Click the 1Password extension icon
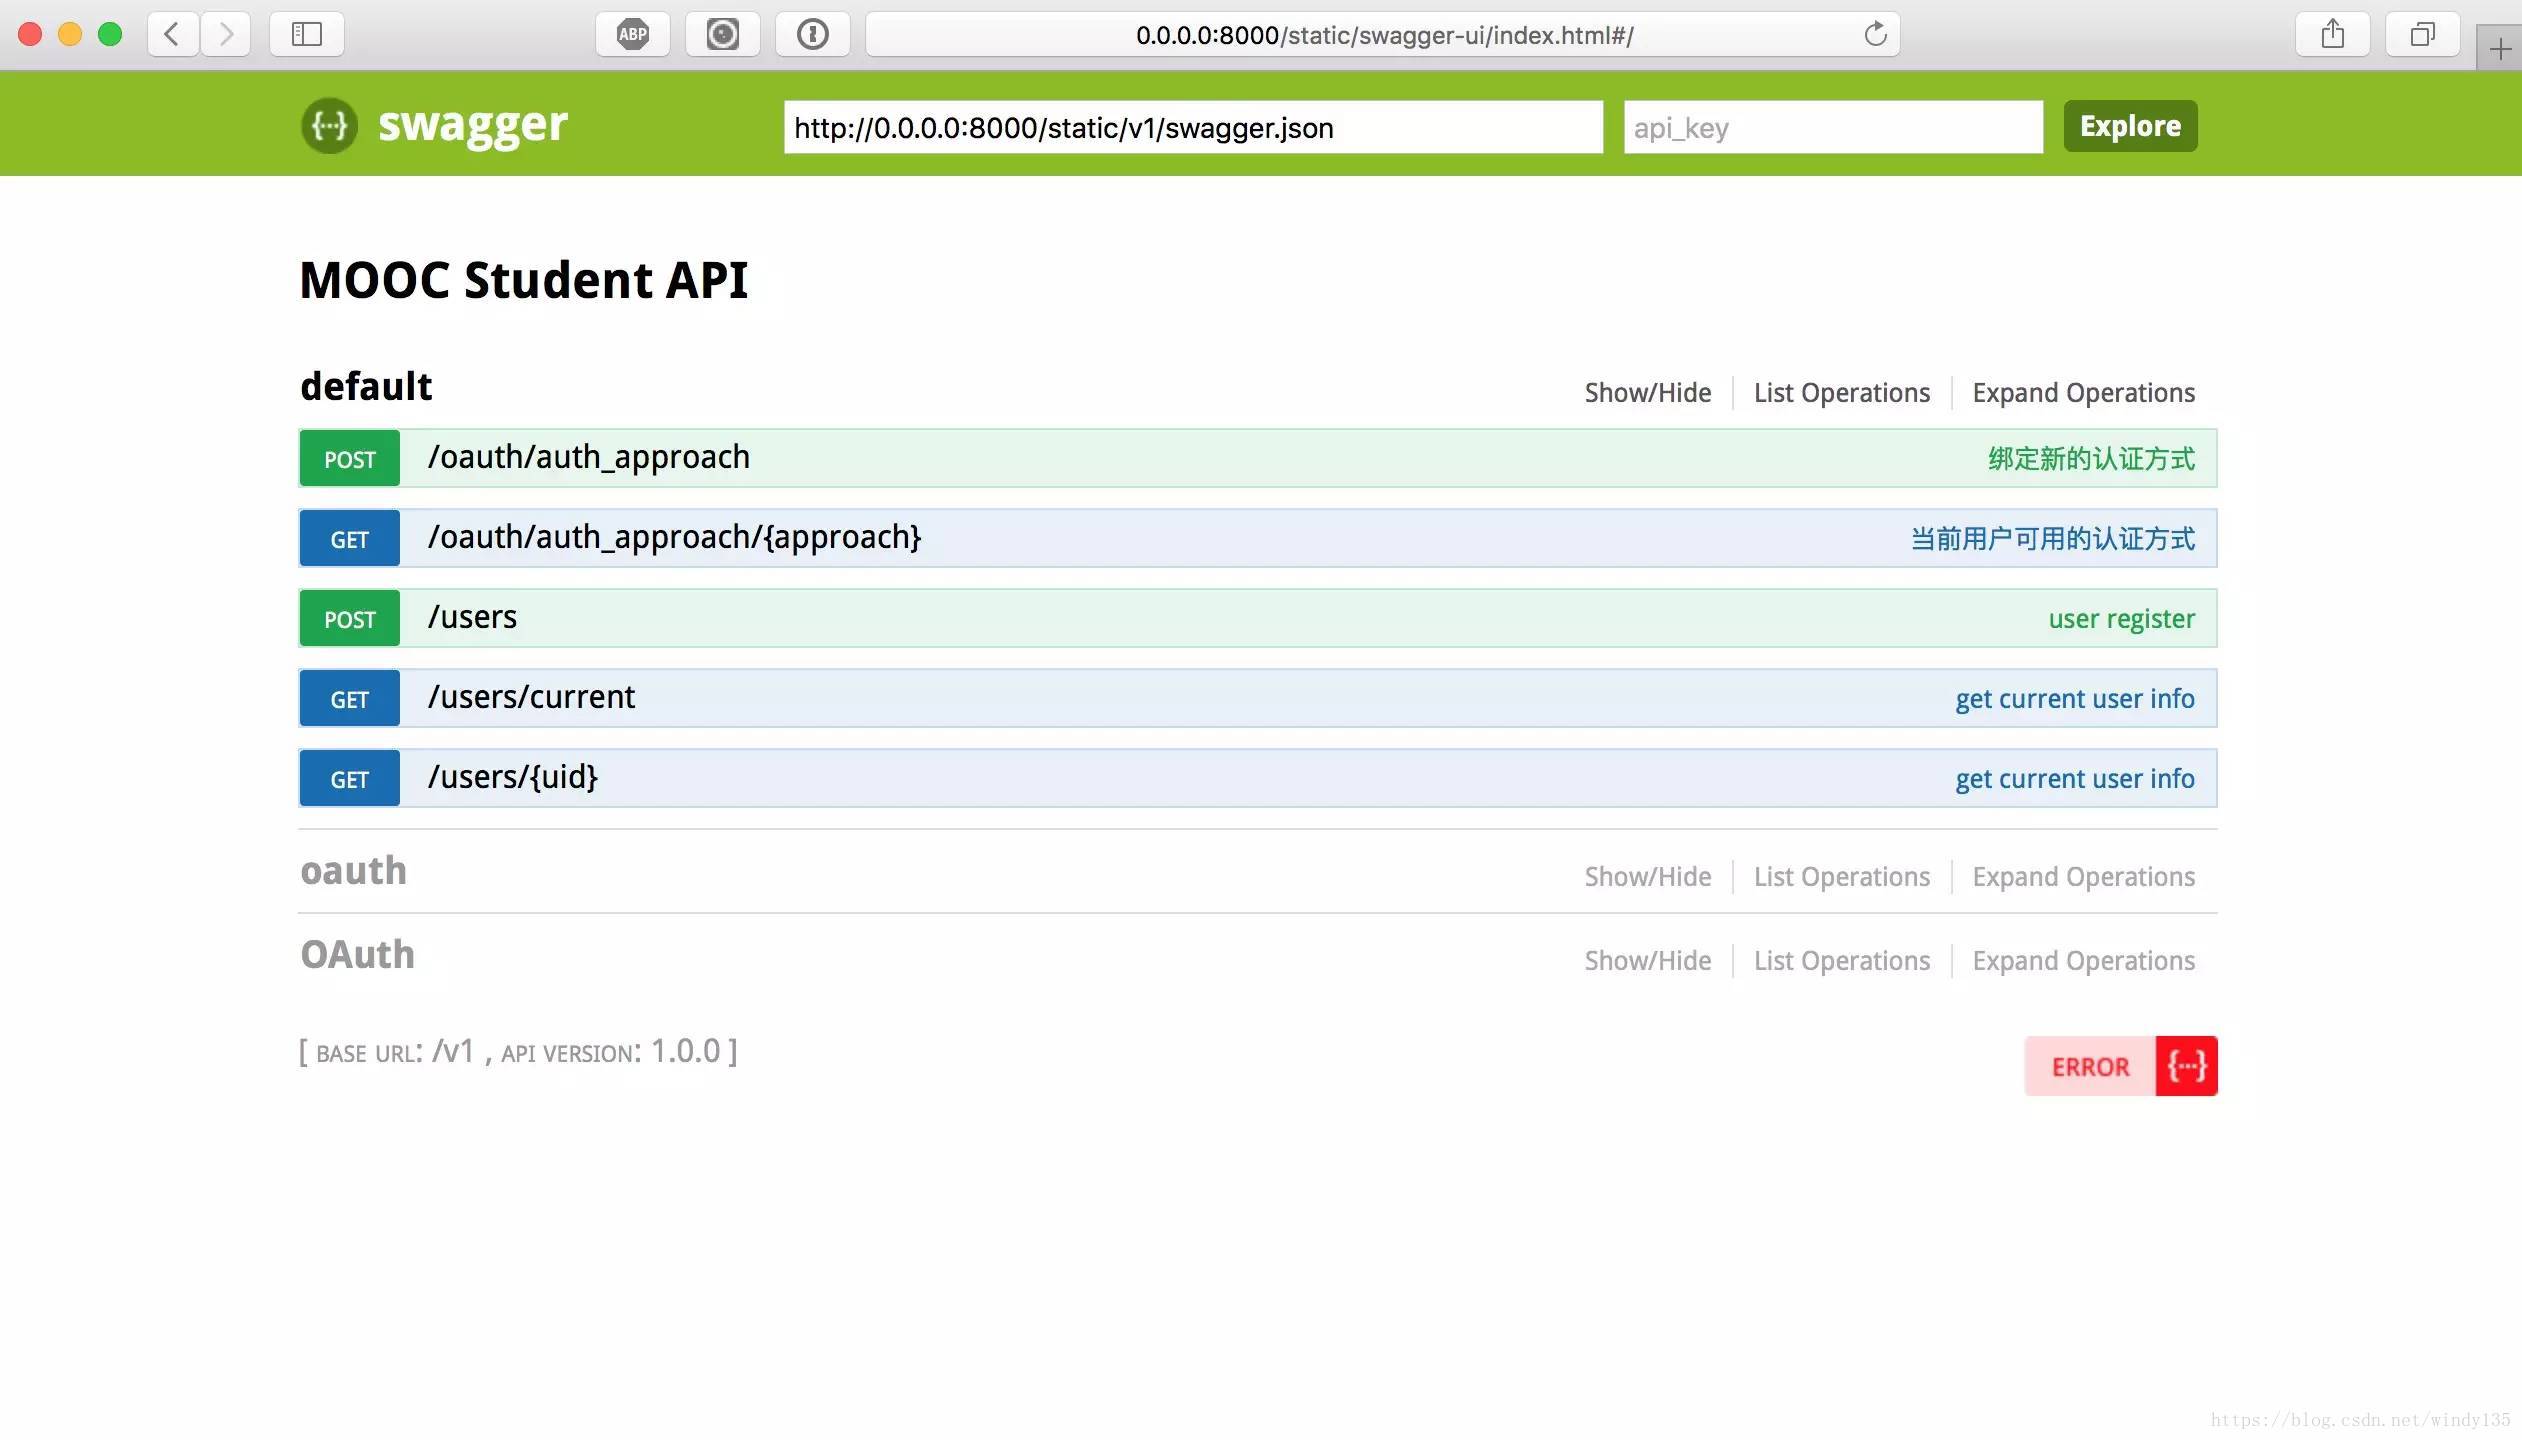Image resolution: width=2522 pixels, height=1440 pixels. click(x=813, y=35)
